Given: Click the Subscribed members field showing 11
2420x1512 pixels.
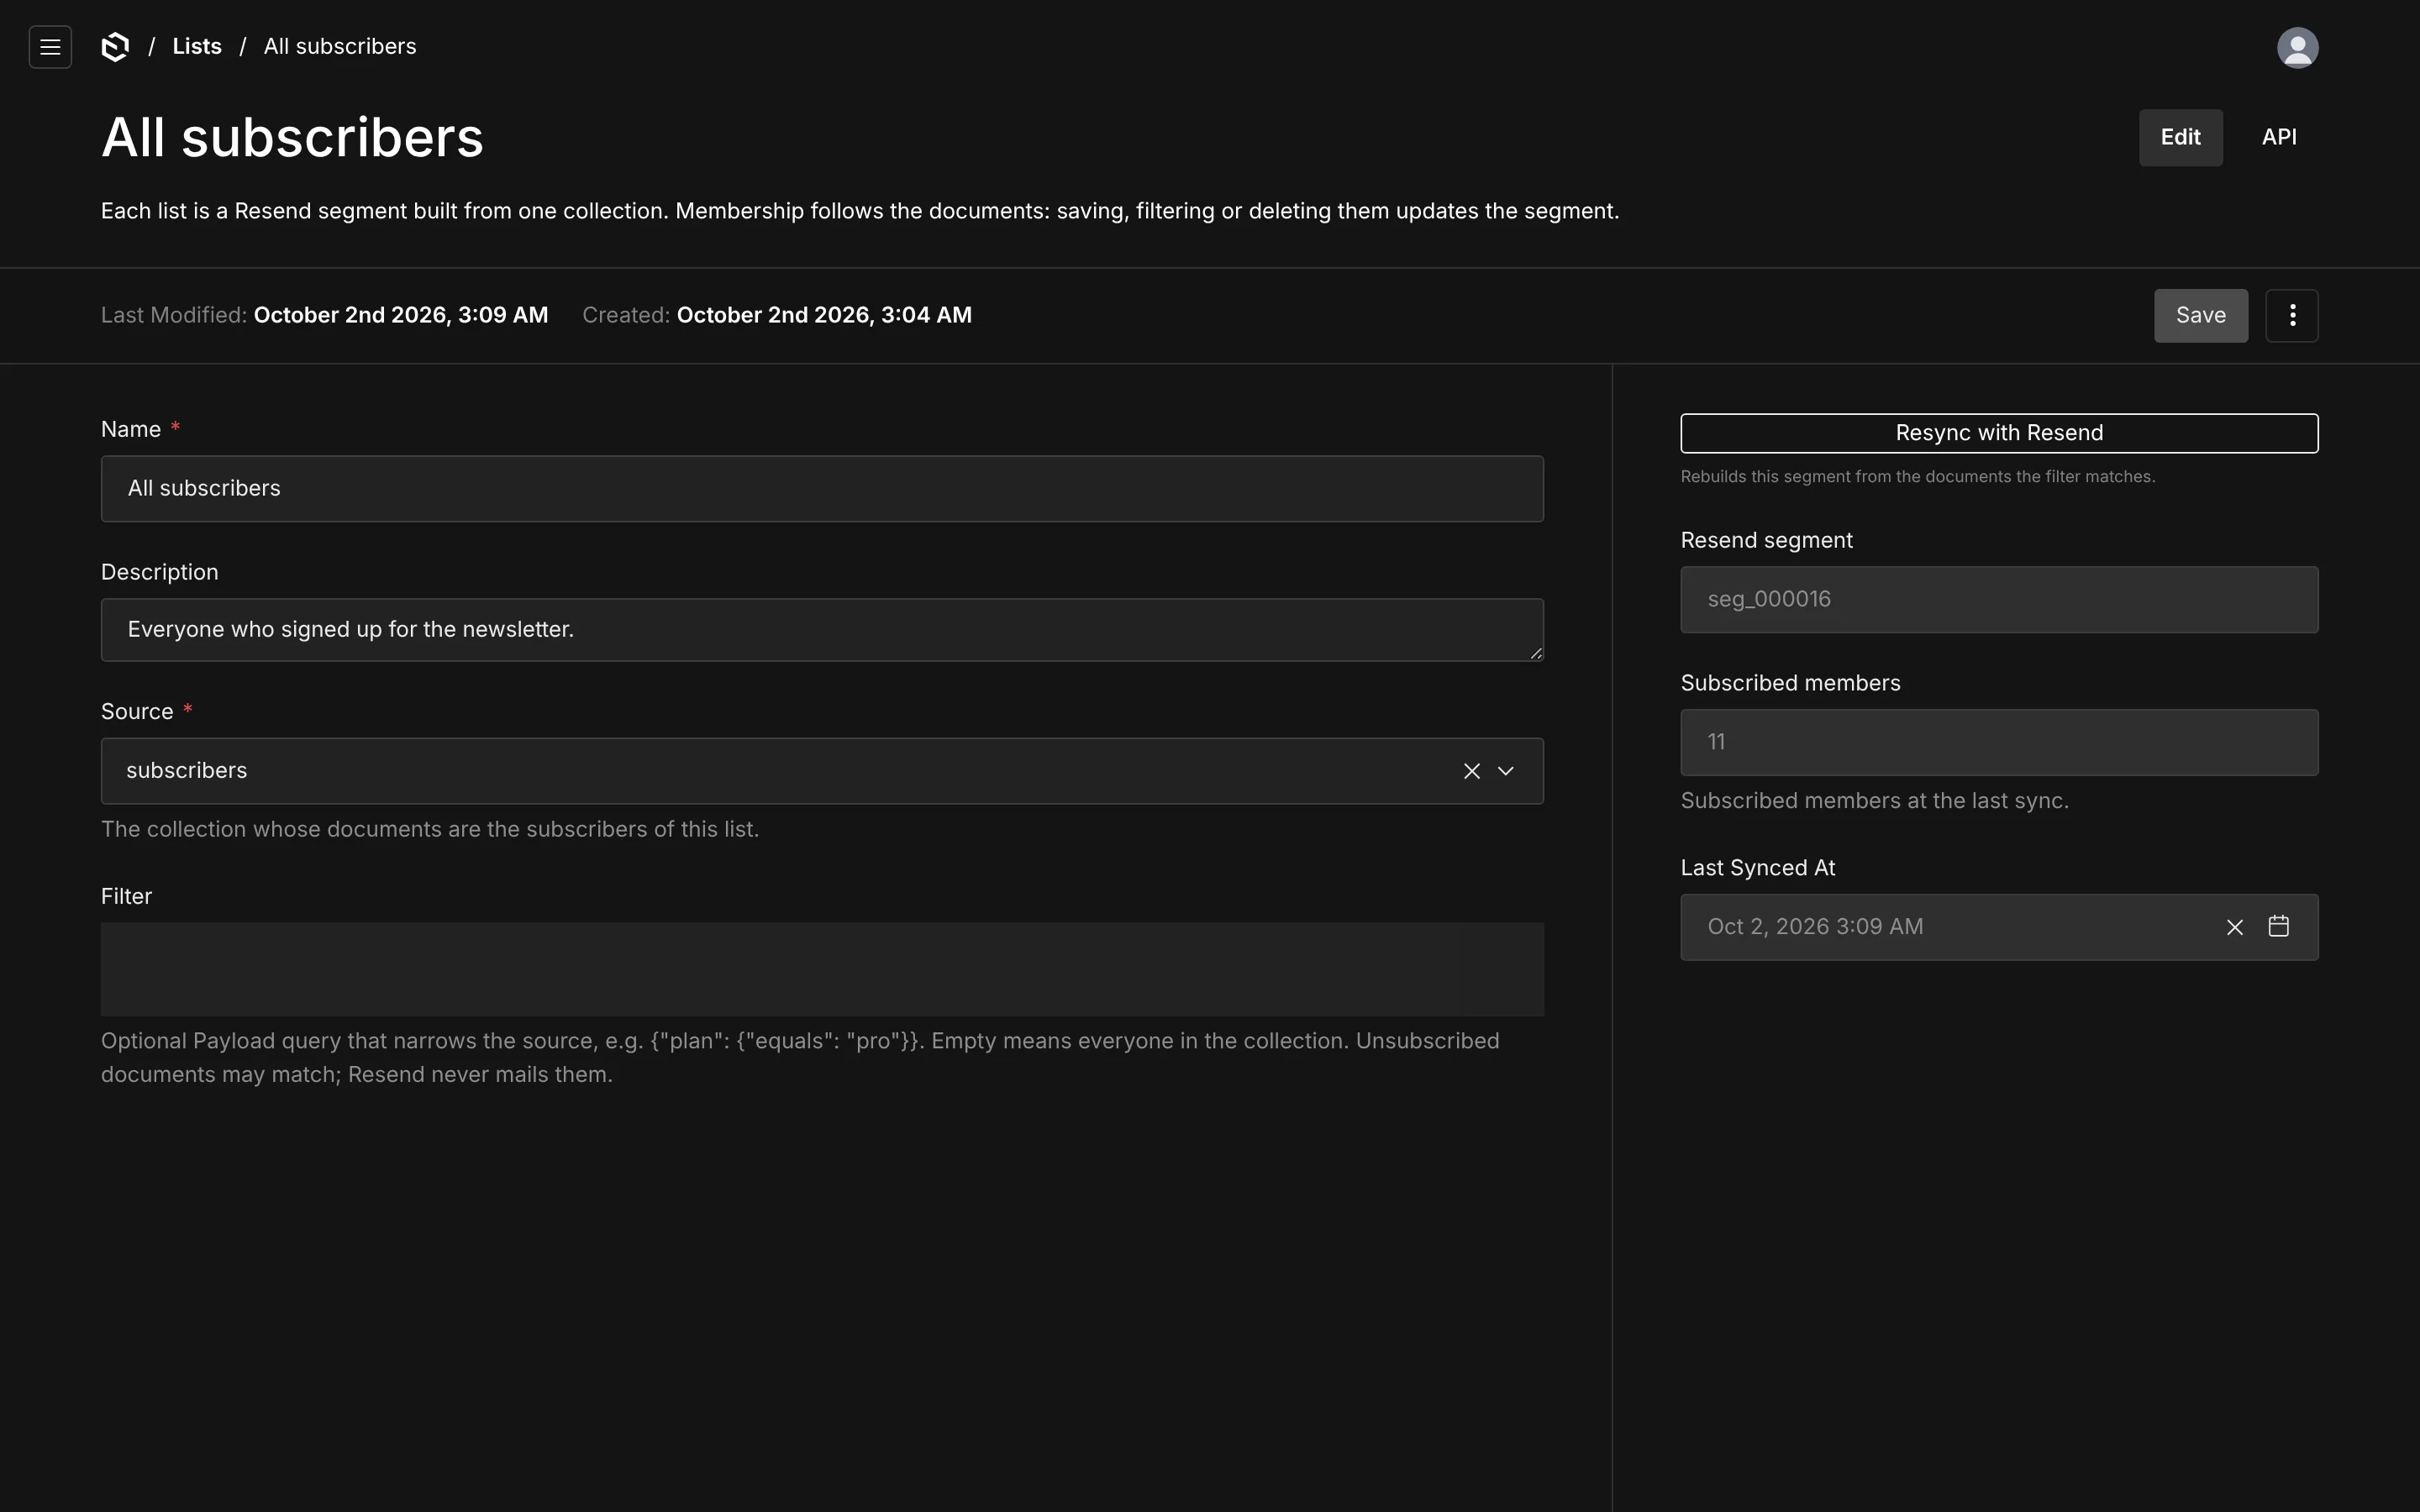Looking at the screenshot, I should pos(1998,743).
